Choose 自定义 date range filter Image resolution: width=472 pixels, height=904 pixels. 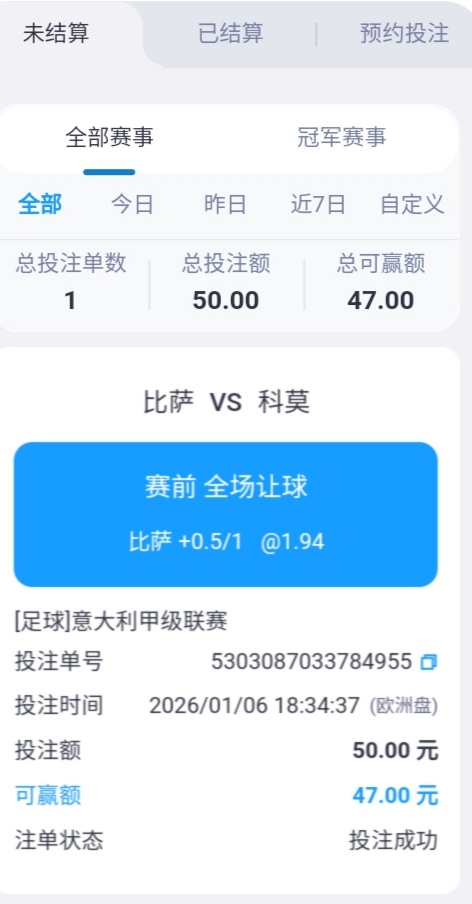[x=412, y=205]
